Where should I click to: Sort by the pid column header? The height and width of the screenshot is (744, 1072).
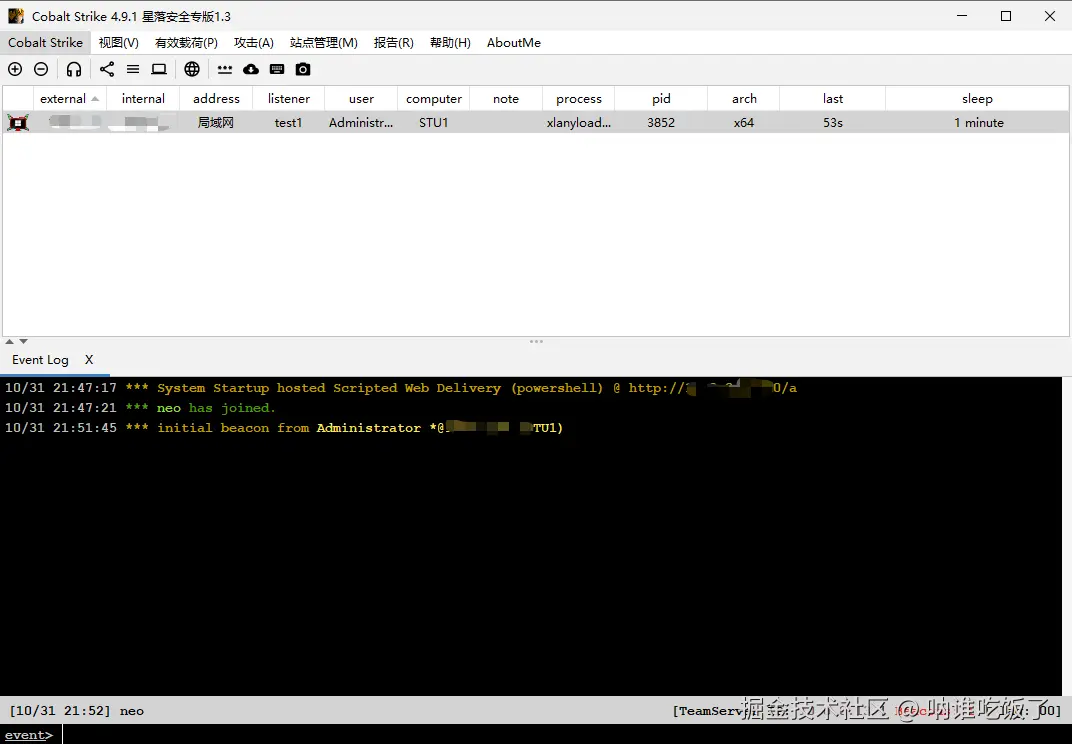pos(661,98)
